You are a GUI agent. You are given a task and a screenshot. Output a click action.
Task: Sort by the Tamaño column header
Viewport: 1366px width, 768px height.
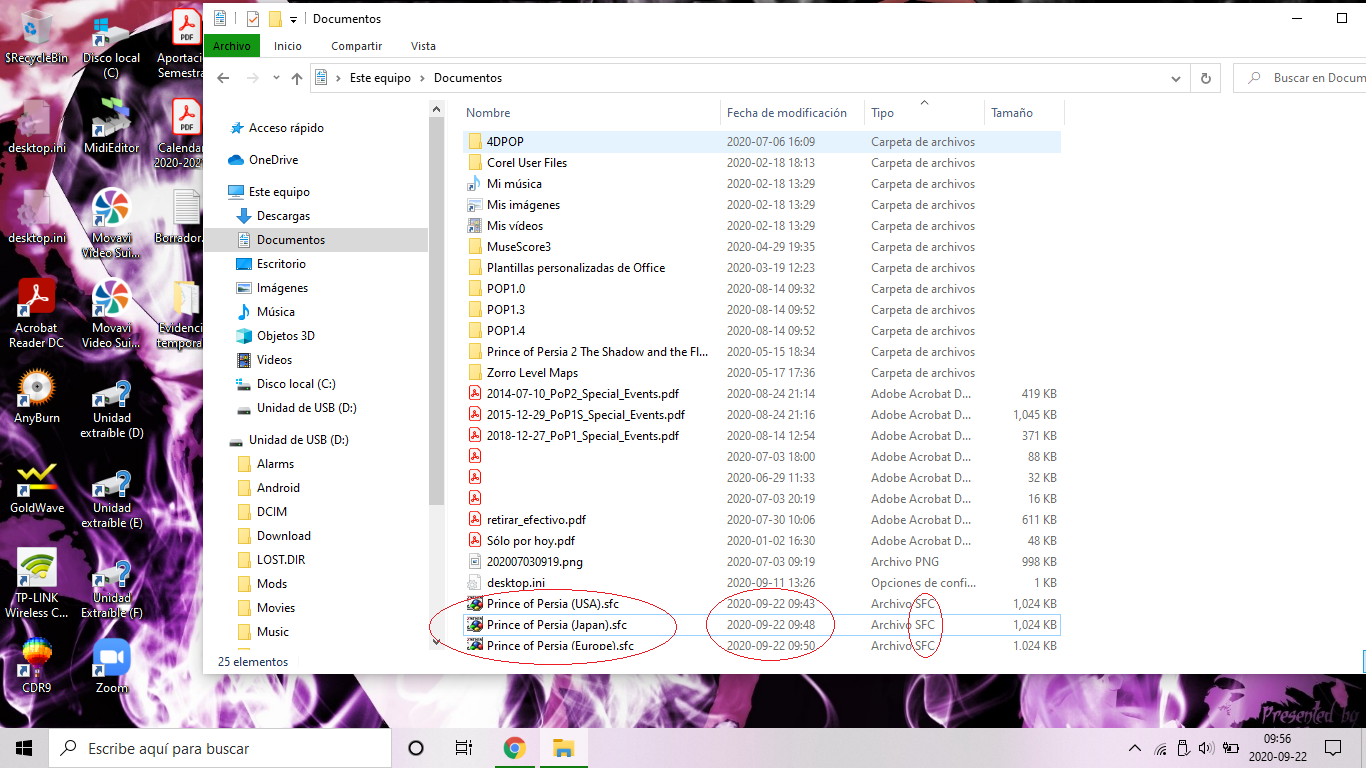click(x=1024, y=113)
